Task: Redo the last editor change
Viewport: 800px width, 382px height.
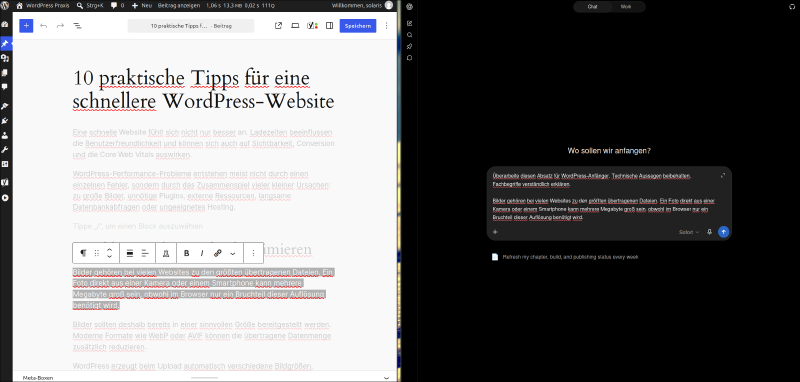Action: [x=60, y=26]
